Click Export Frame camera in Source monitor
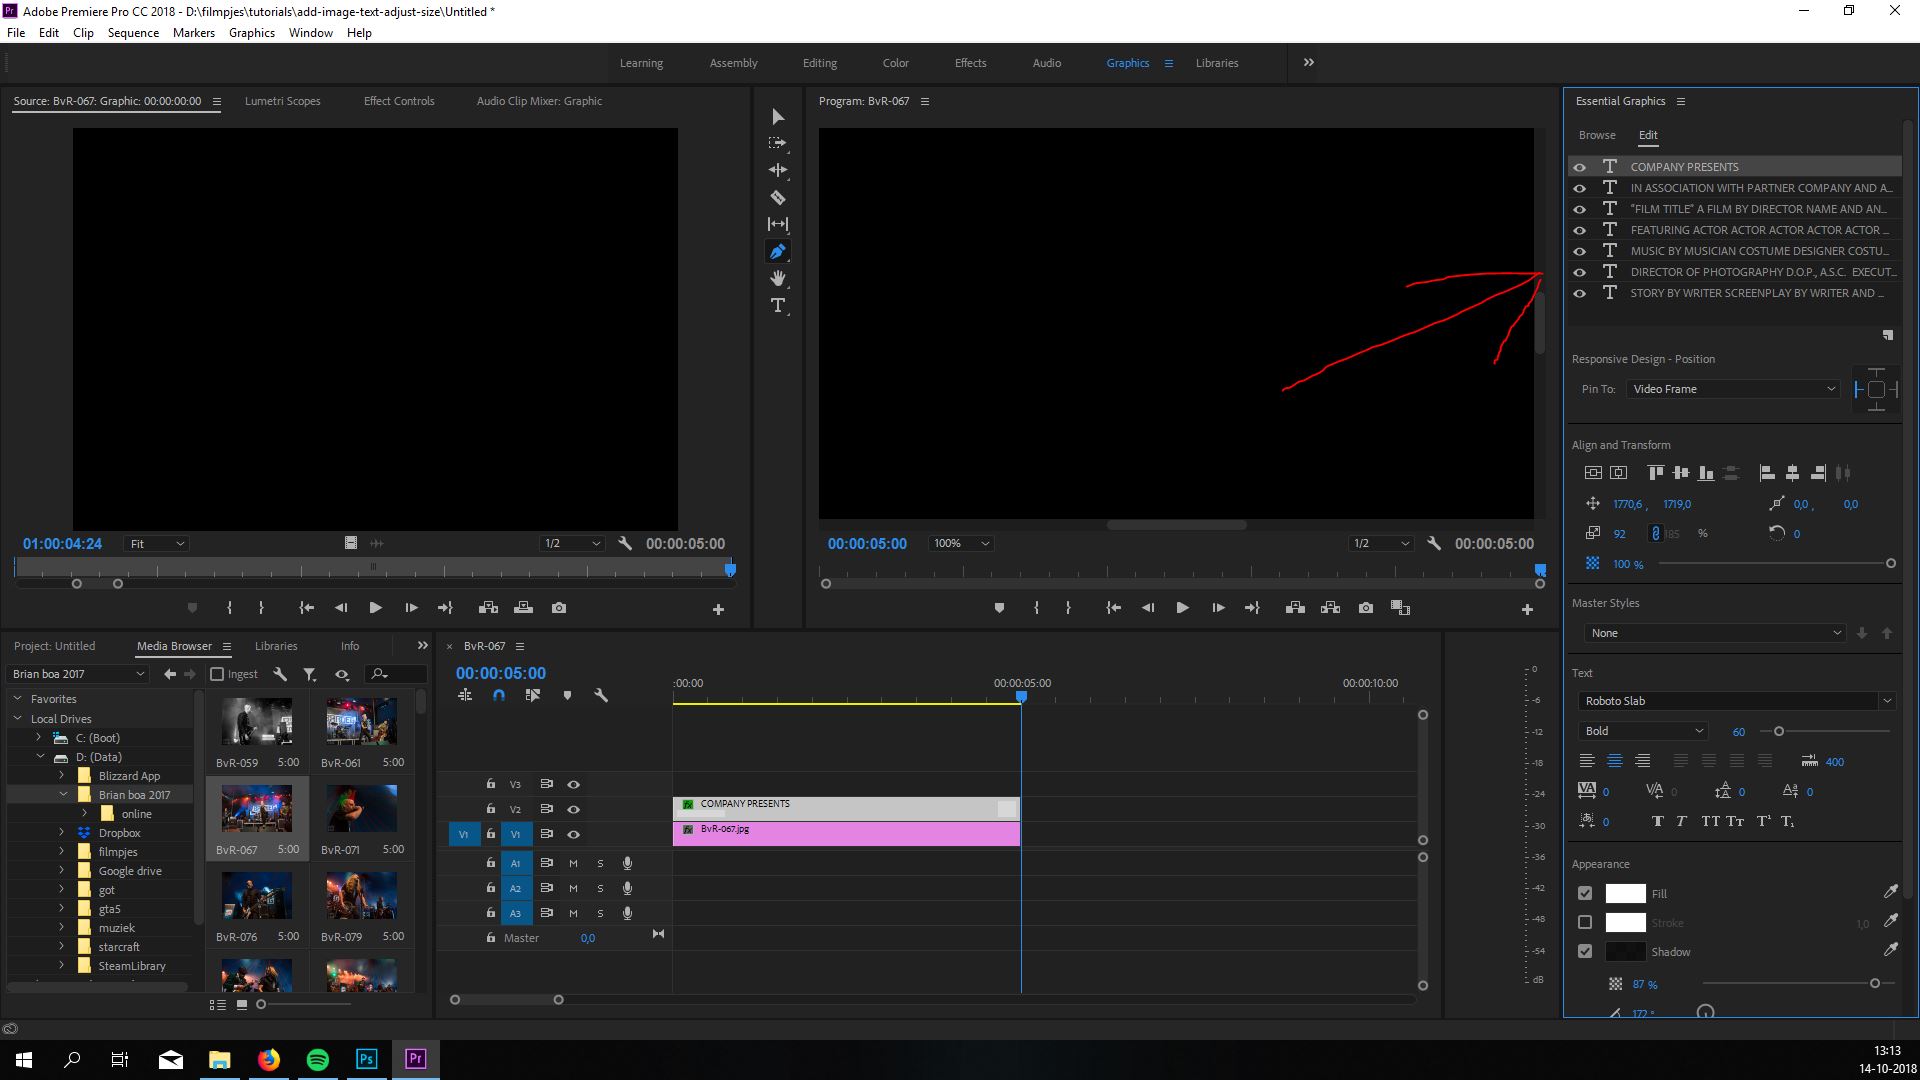The width and height of the screenshot is (1920, 1080). [x=559, y=608]
